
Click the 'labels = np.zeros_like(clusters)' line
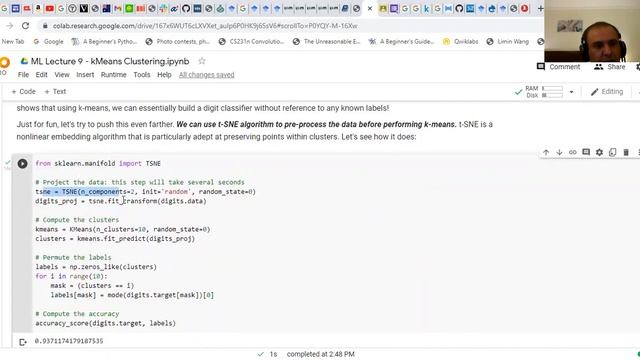(96, 267)
